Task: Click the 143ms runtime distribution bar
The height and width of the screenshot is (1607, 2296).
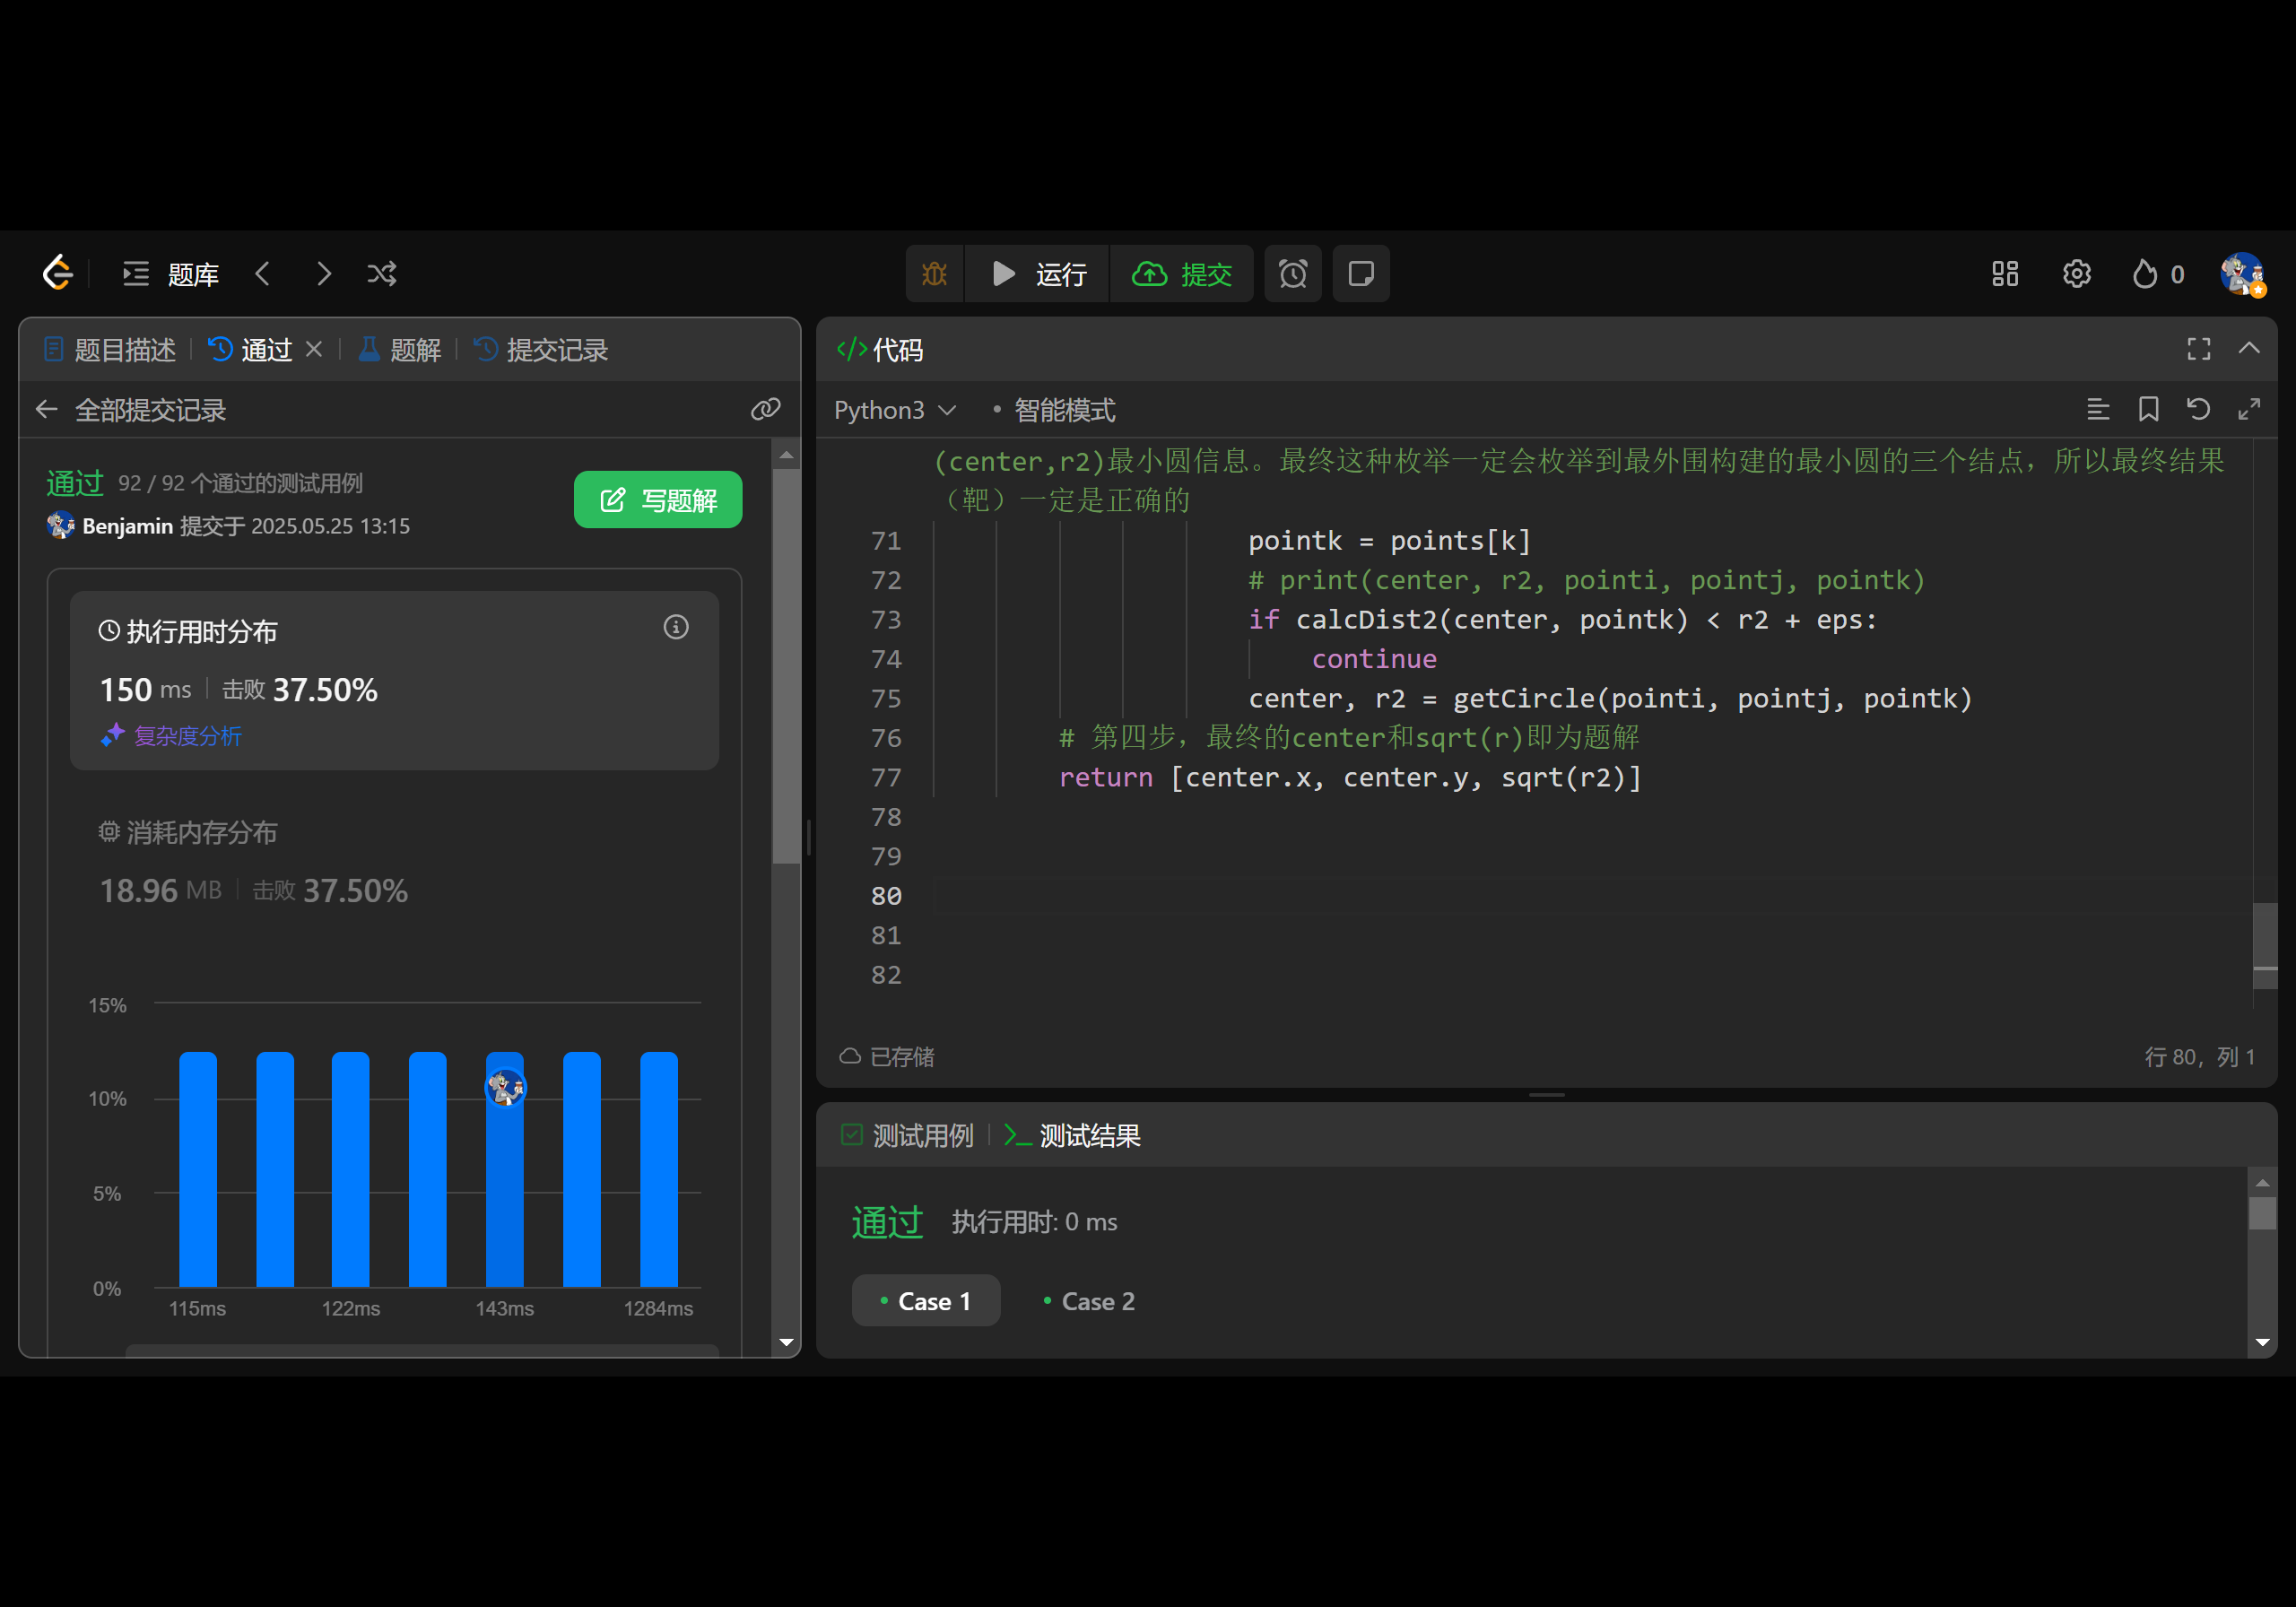Action: point(504,1190)
